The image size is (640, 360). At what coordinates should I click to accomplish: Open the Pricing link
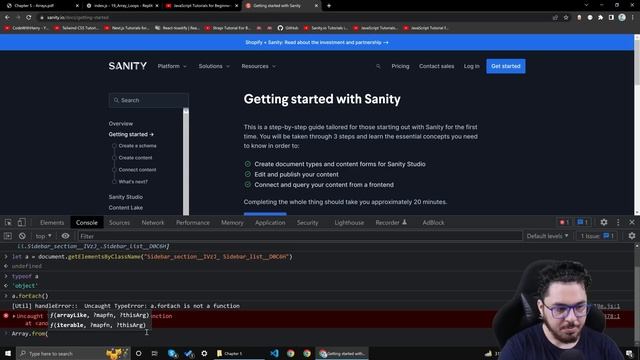click(x=400, y=66)
